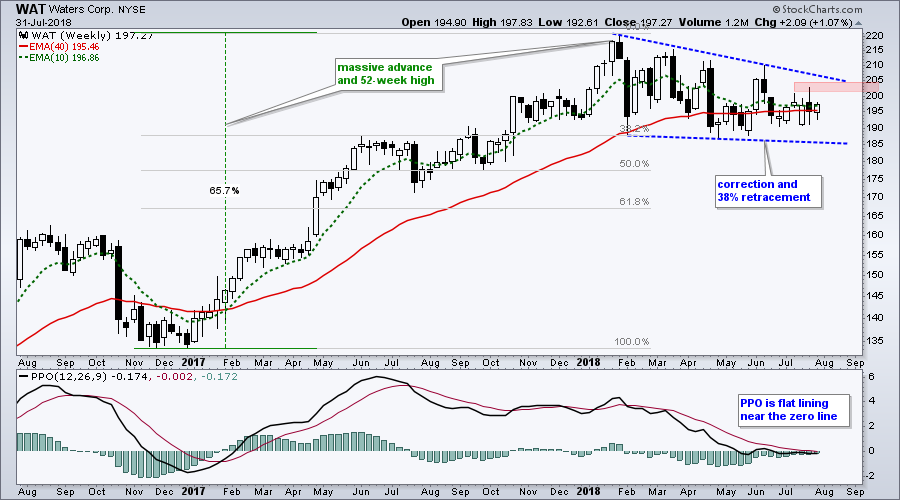Click the 0 label on PPO scale
900x500 pixels.
(x=871, y=451)
